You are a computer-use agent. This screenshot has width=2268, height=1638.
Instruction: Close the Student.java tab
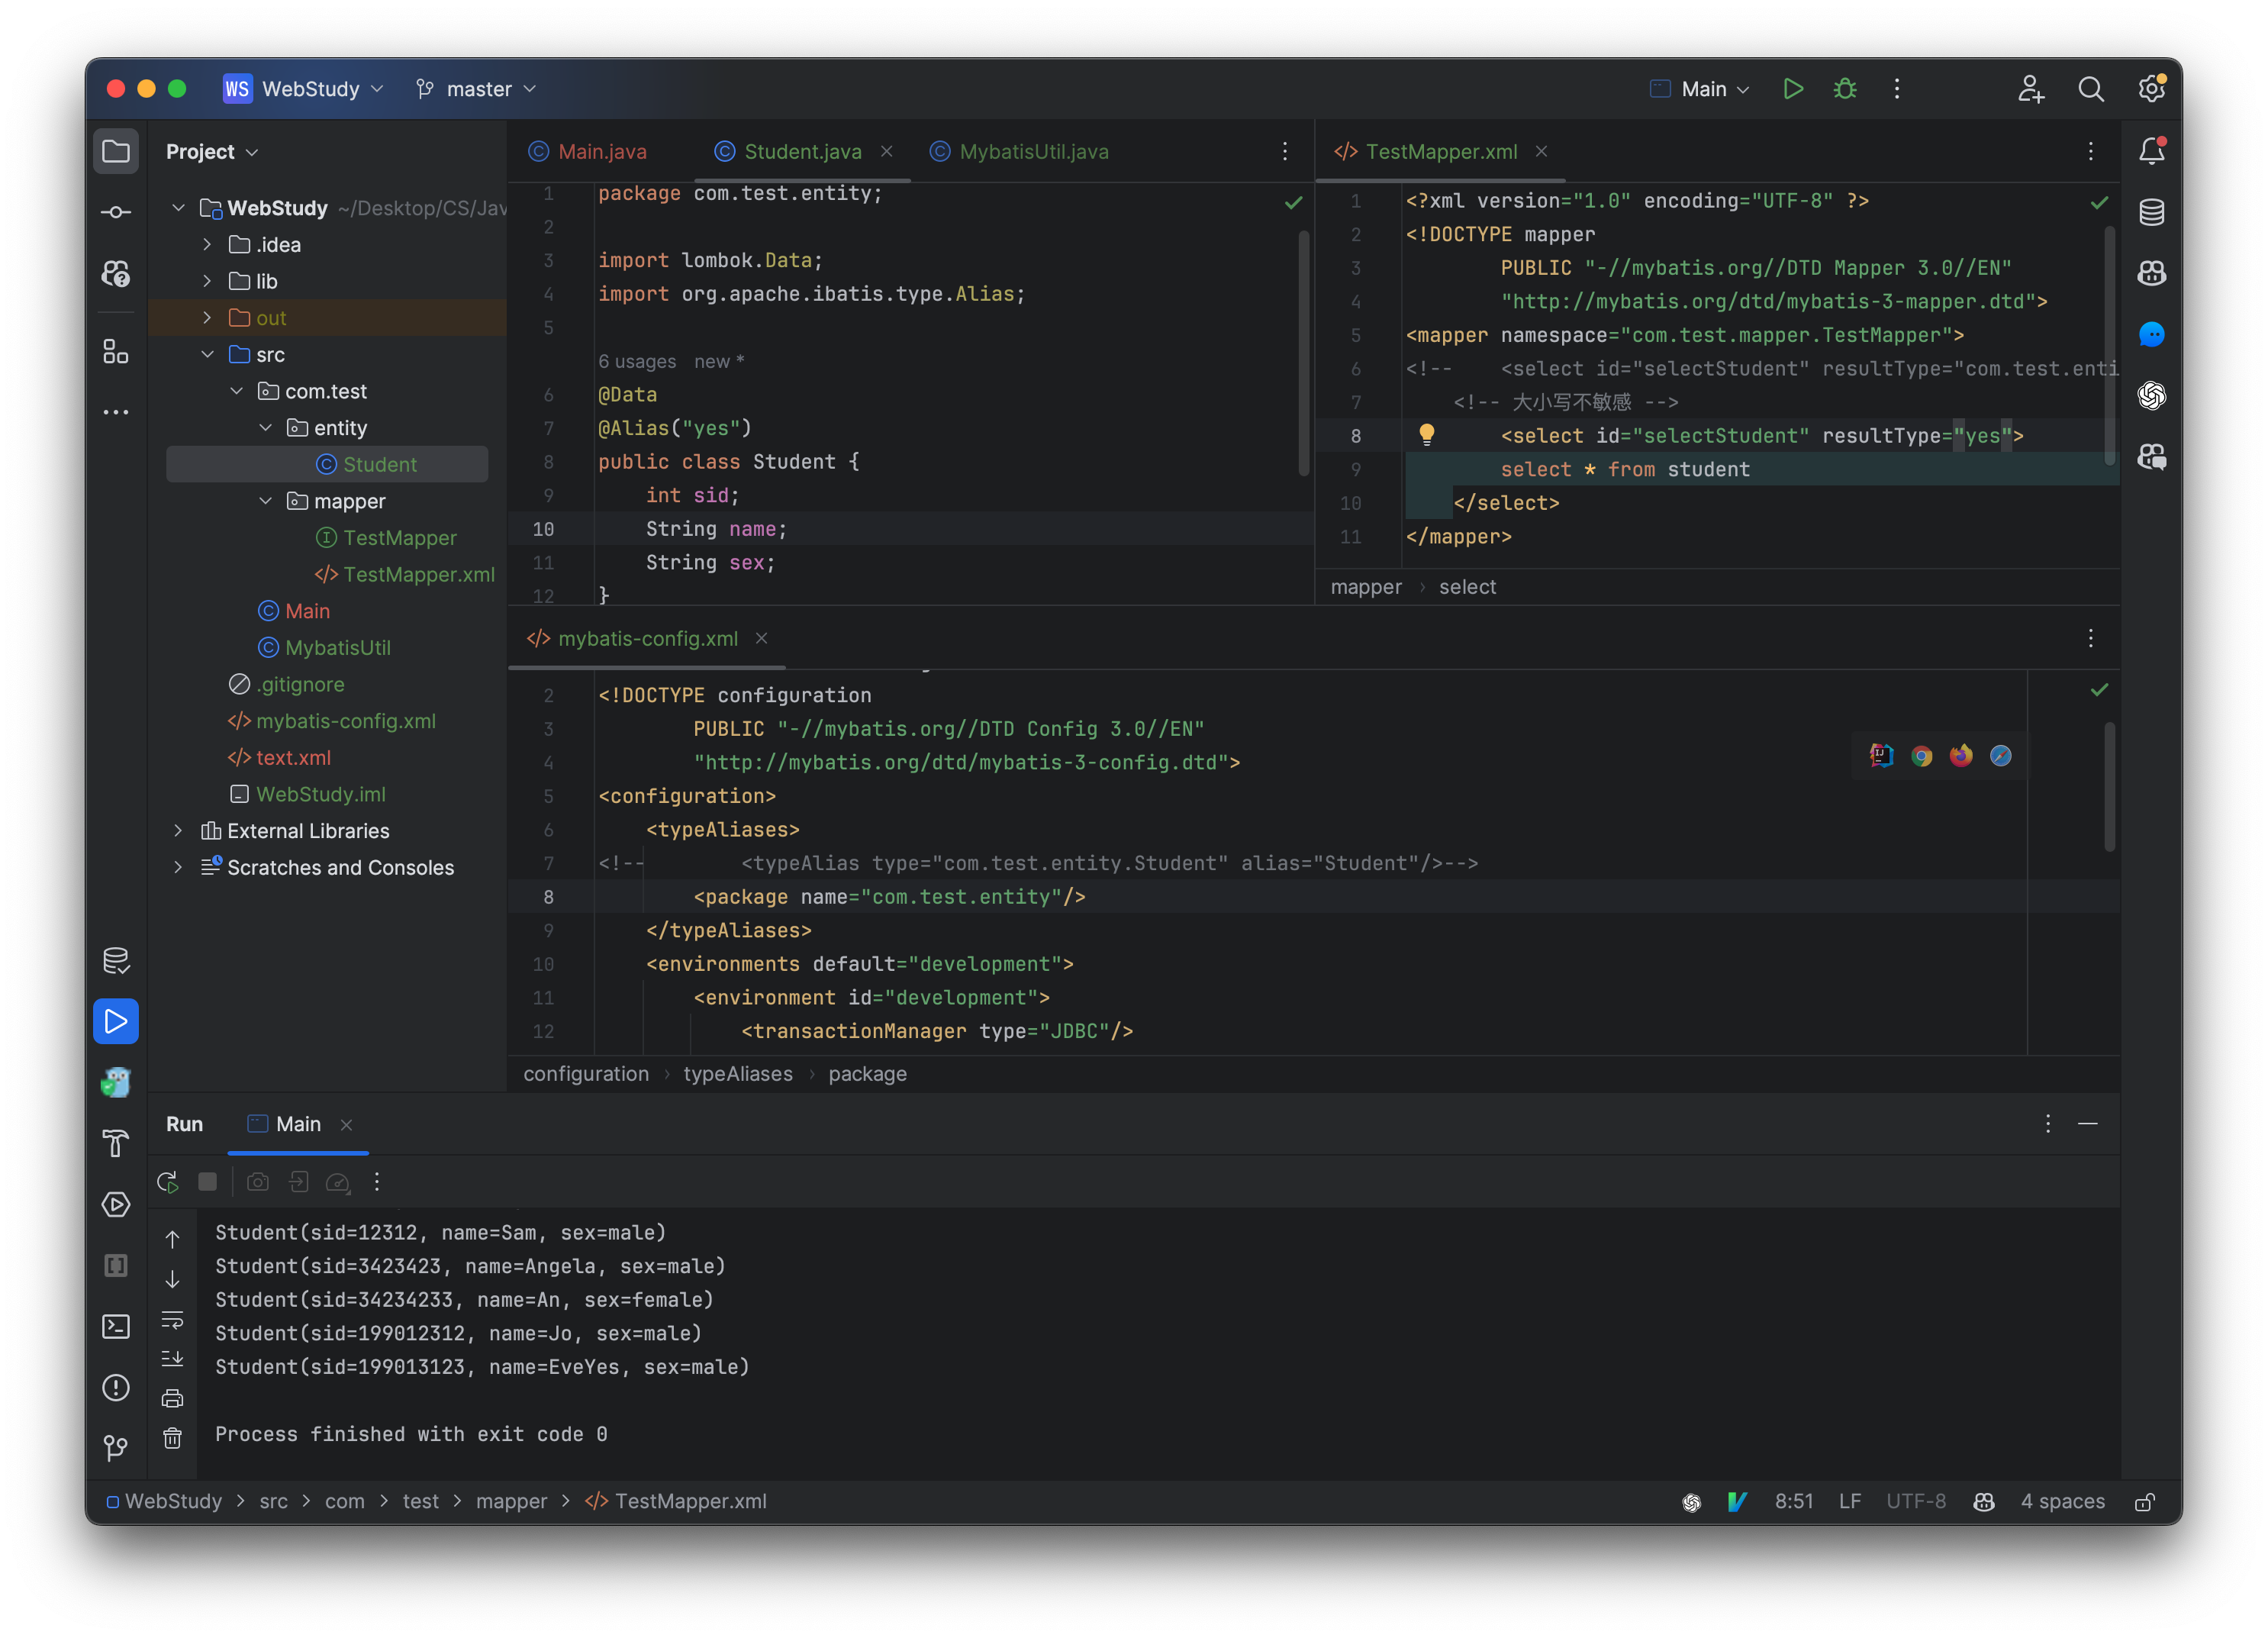click(x=887, y=152)
